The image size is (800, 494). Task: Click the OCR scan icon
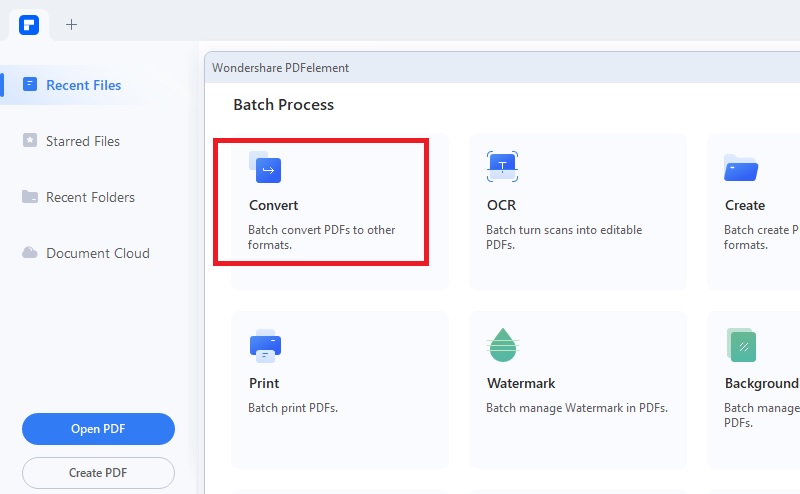(503, 166)
